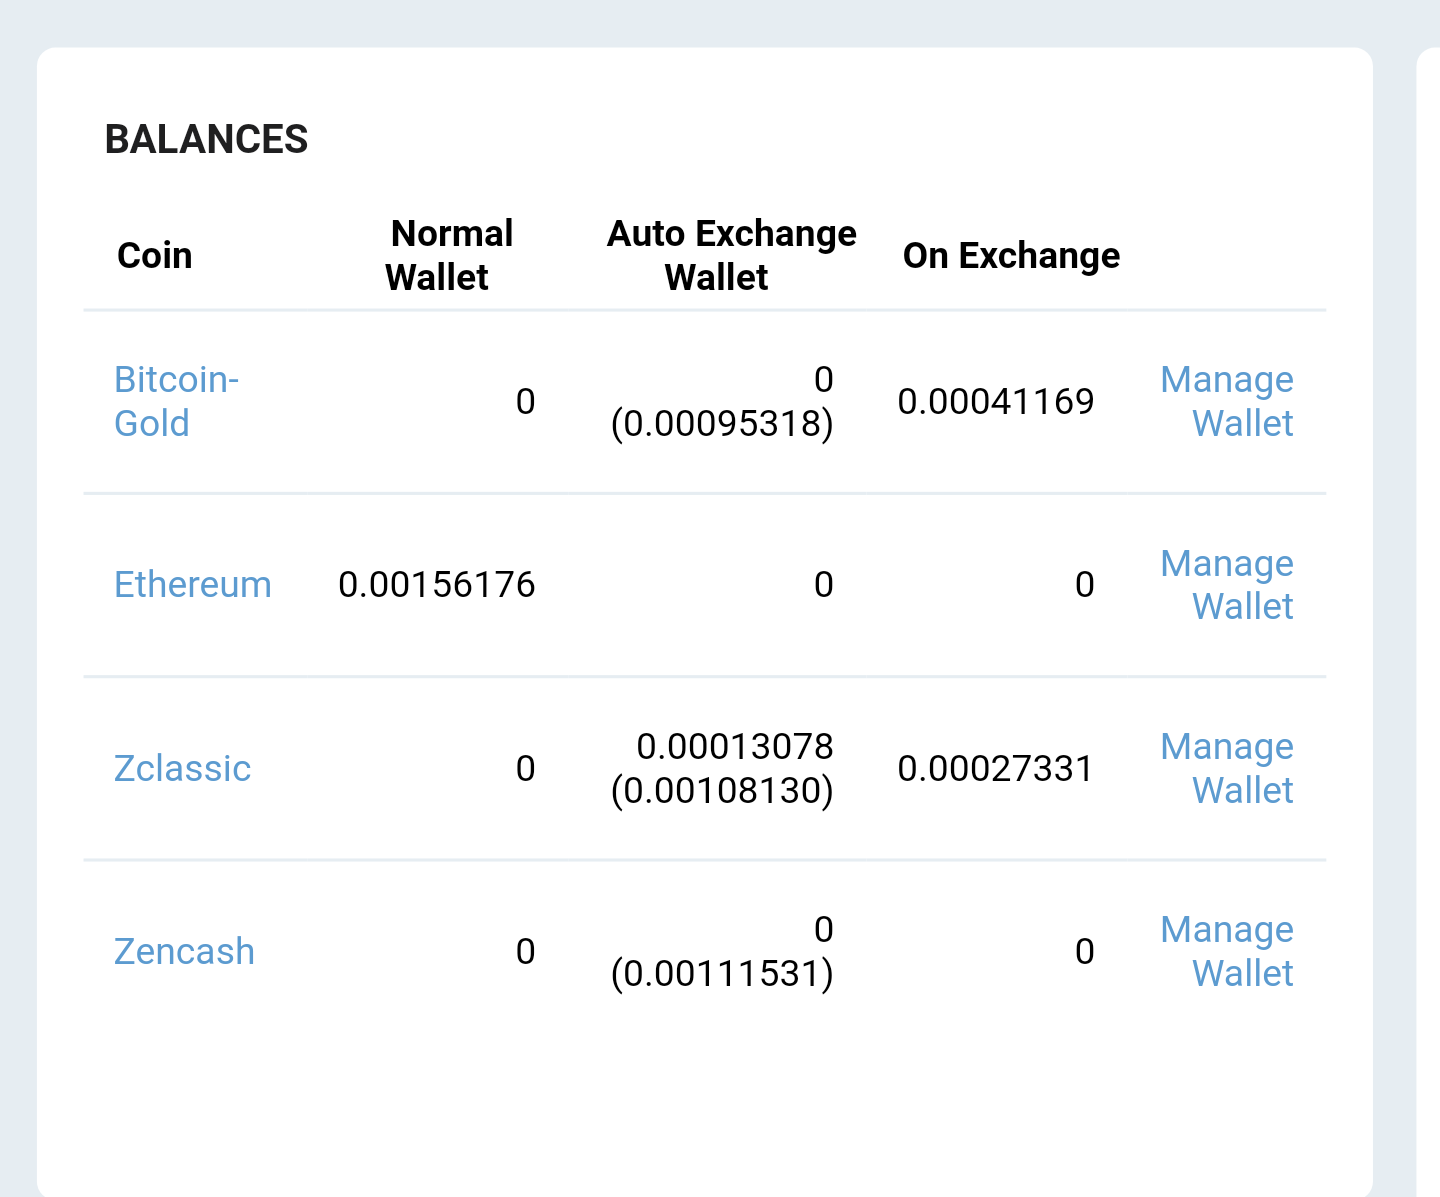This screenshot has height=1197, width=1440.
Task: Click the On Exchange column header
Action: [x=1011, y=255]
